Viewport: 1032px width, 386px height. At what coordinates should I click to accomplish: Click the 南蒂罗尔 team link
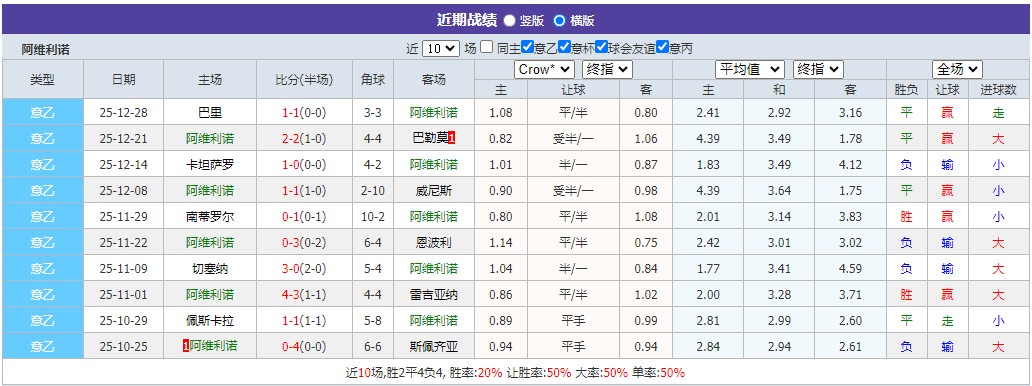pos(210,217)
